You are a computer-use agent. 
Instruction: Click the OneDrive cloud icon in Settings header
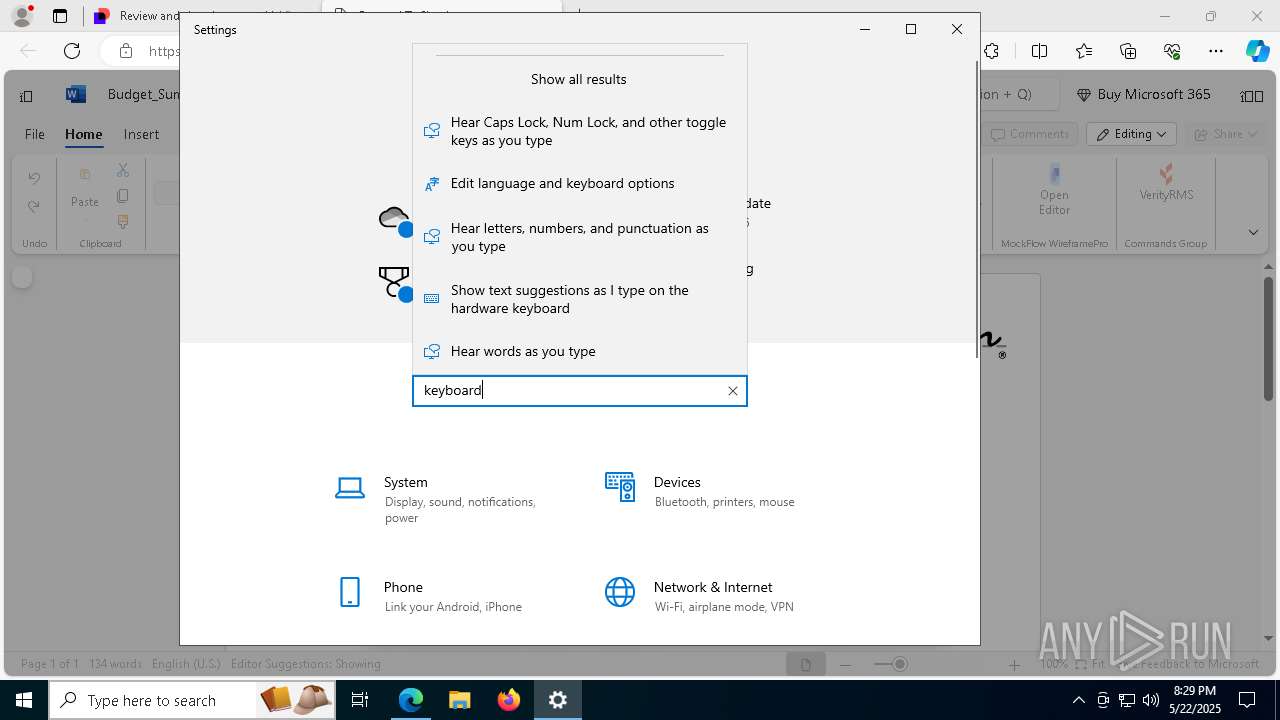(395, 221)
